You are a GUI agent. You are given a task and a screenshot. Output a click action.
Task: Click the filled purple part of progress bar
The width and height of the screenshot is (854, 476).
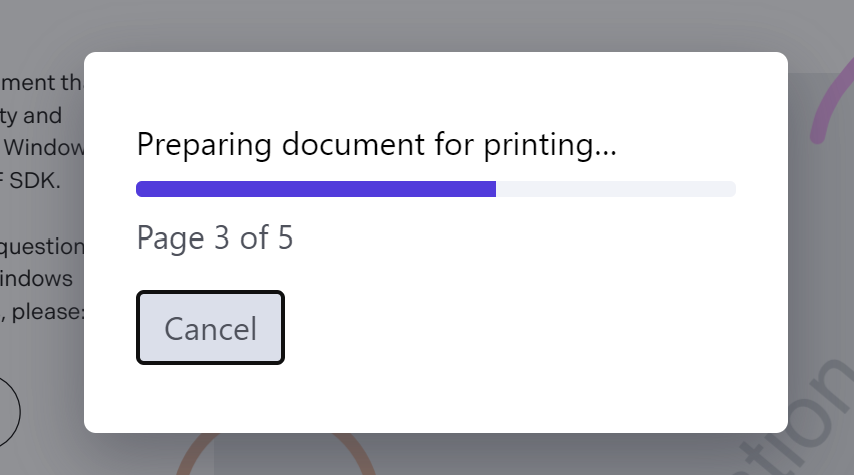[x=316, y=189]
